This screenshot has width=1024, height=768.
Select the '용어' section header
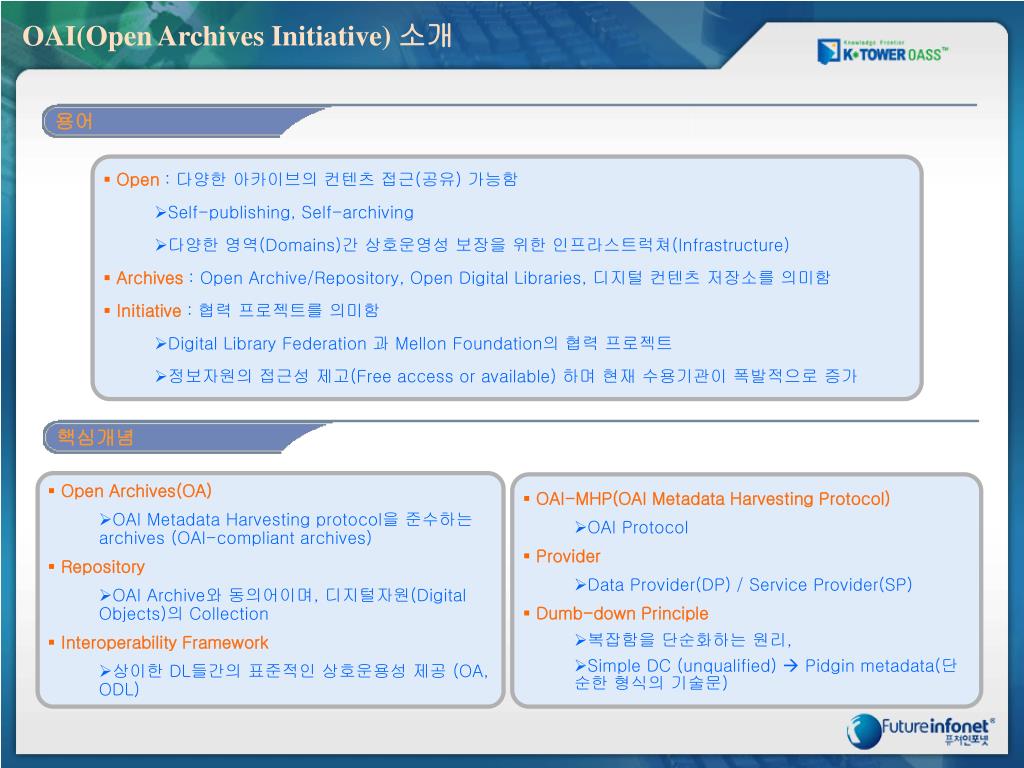[x=74, y=121]
